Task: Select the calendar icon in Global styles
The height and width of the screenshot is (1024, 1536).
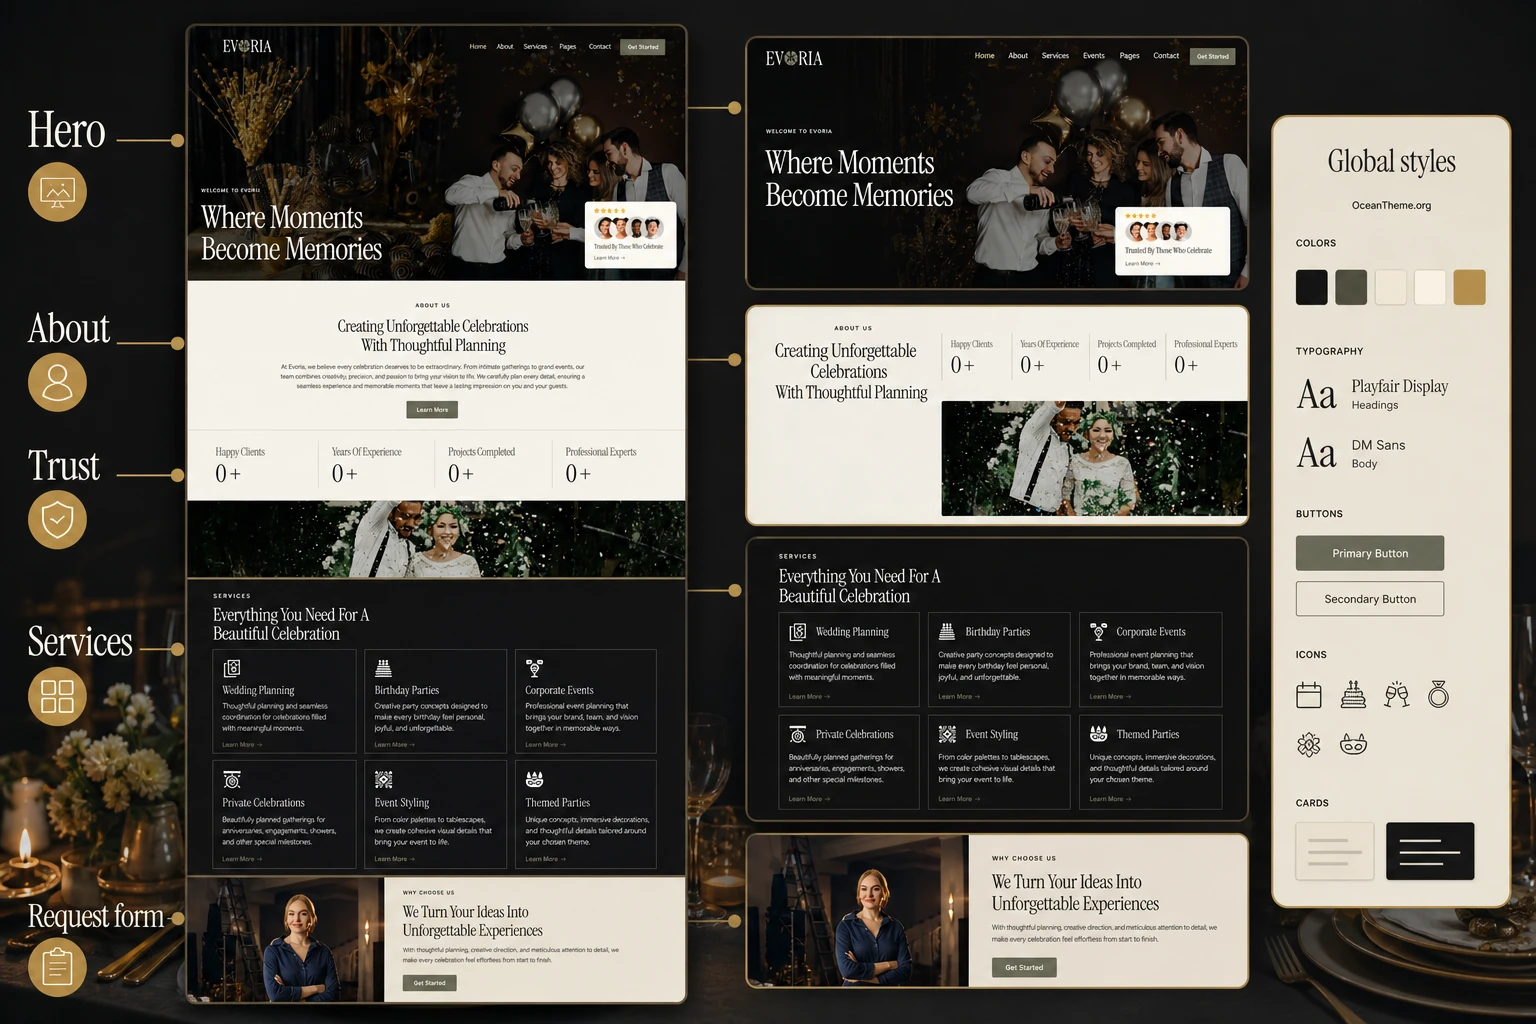Action: 1309,695
